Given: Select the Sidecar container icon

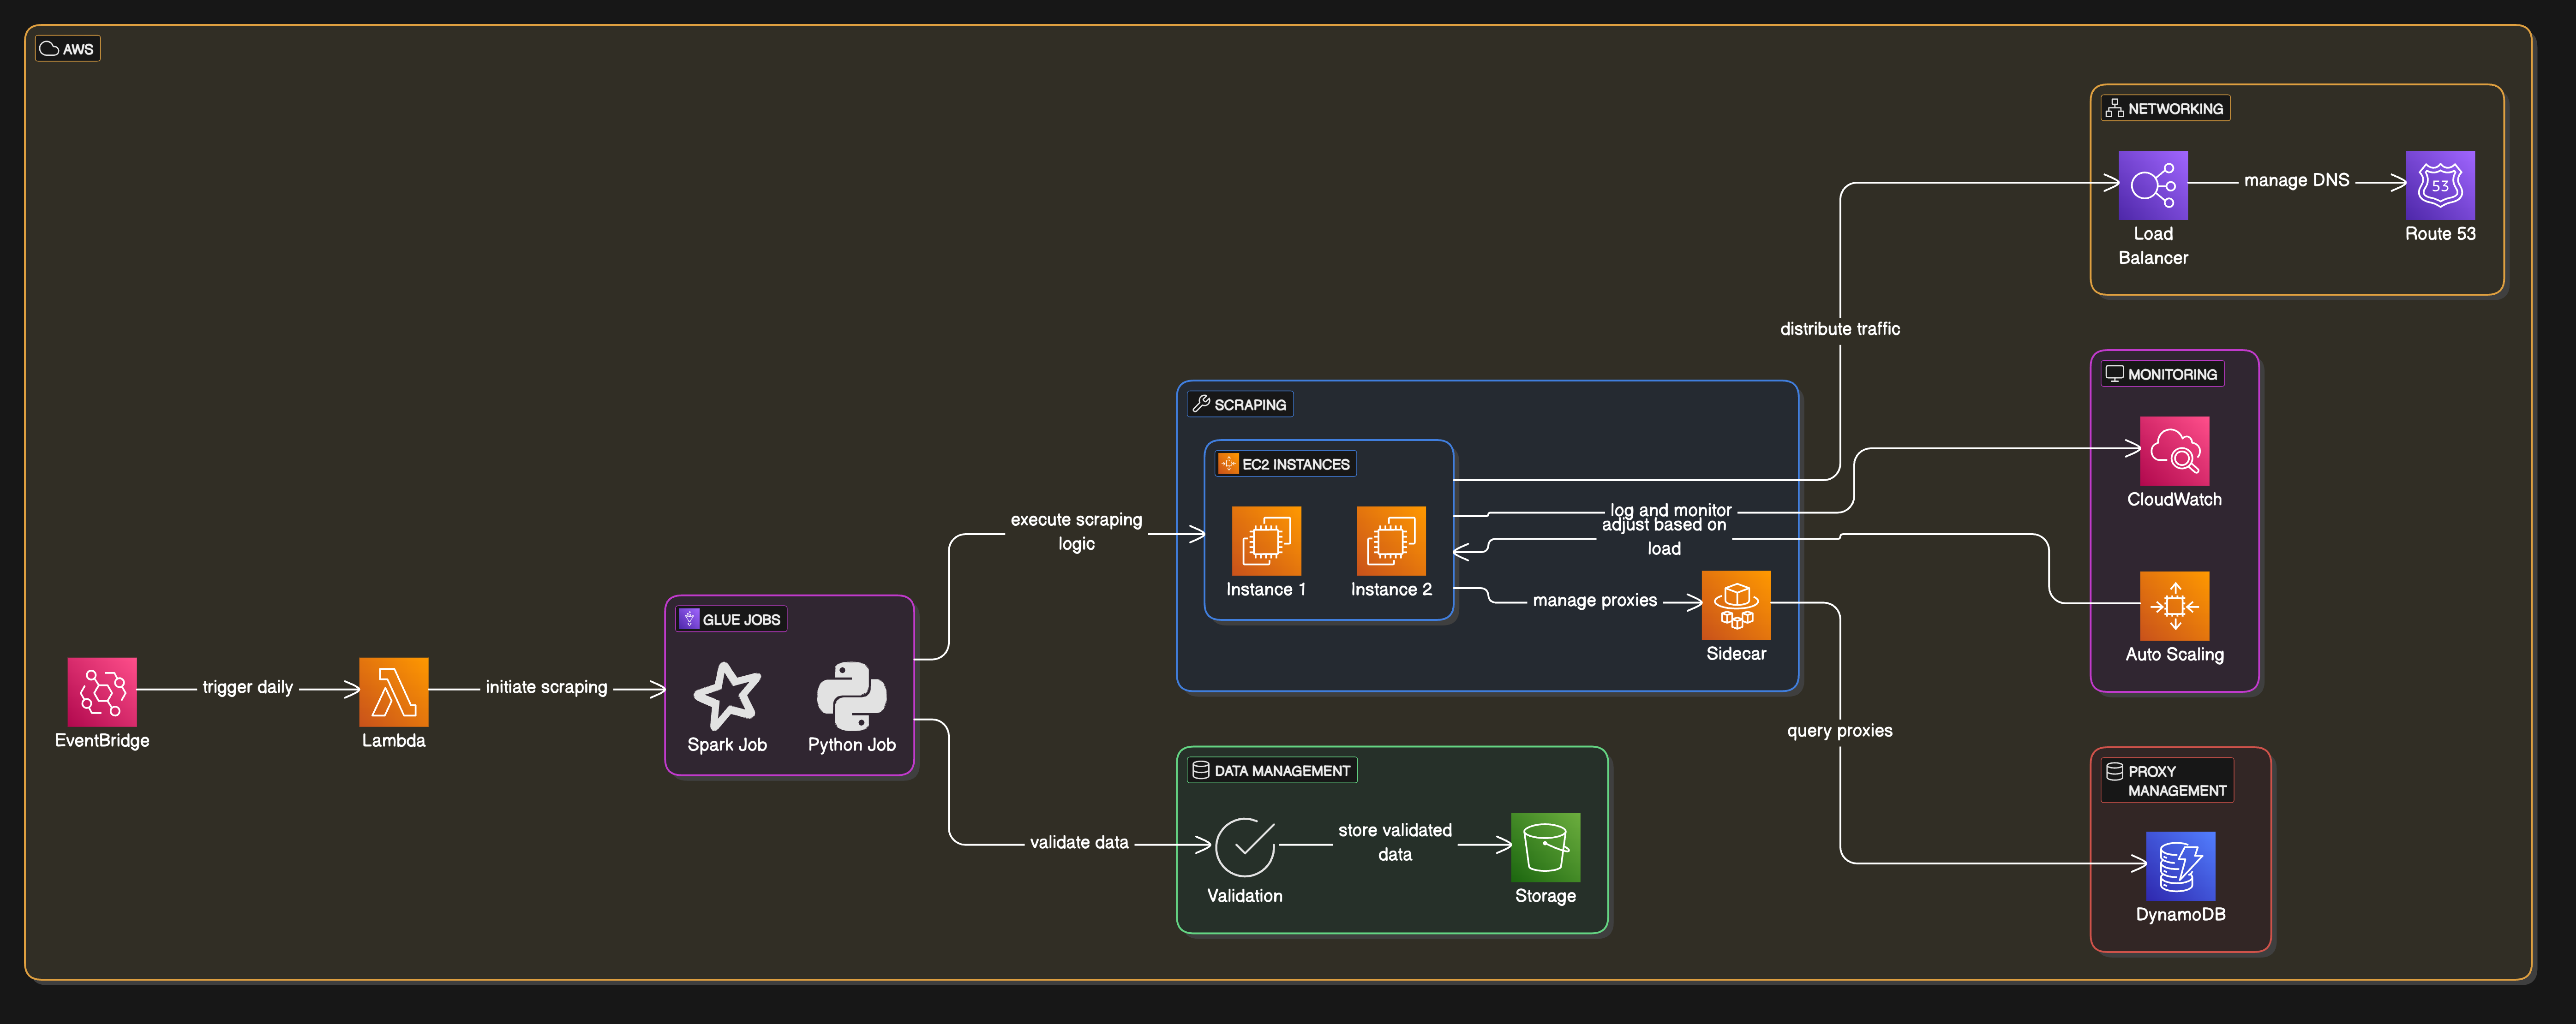Looking at the screenshot, I should point(1736,605).
